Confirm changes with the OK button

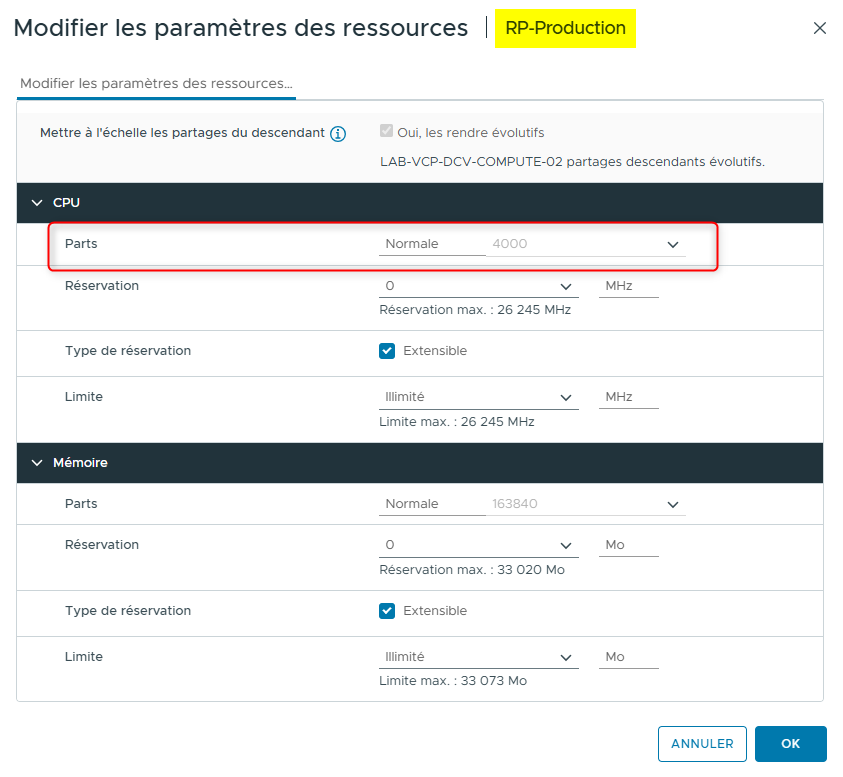pyautogui.click(x=791, y=744)
